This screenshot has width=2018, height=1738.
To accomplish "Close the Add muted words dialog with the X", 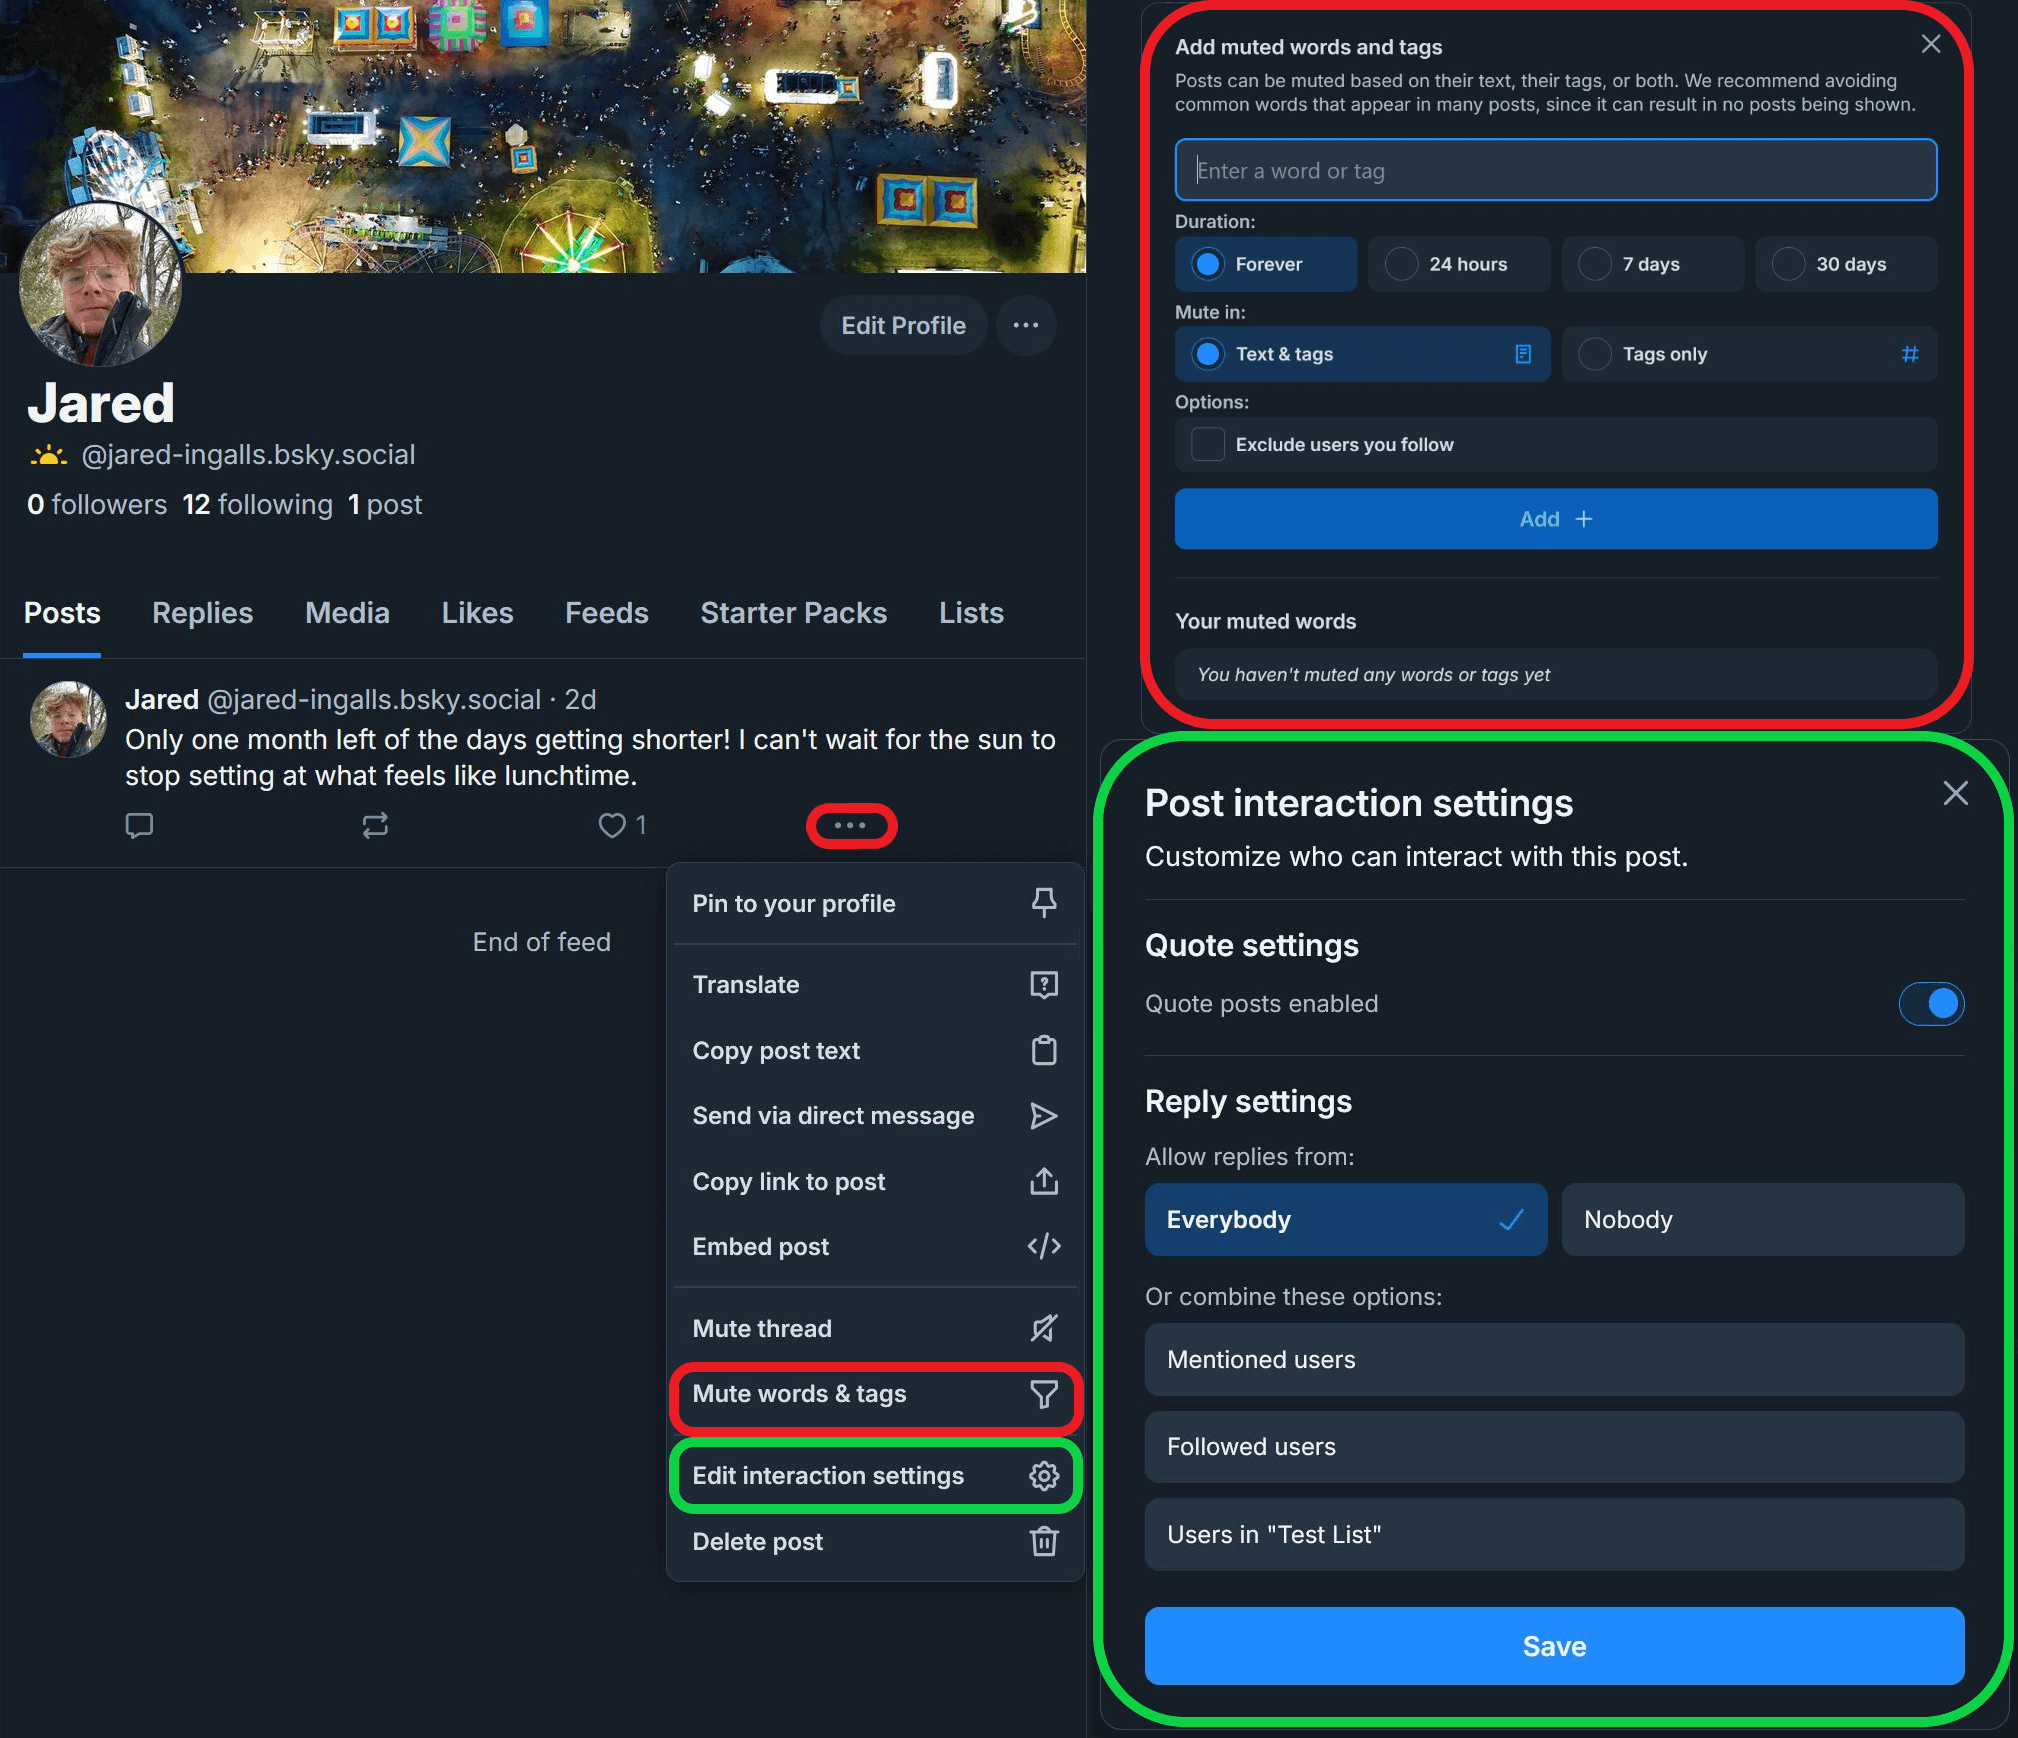I will pos(1929,44).
